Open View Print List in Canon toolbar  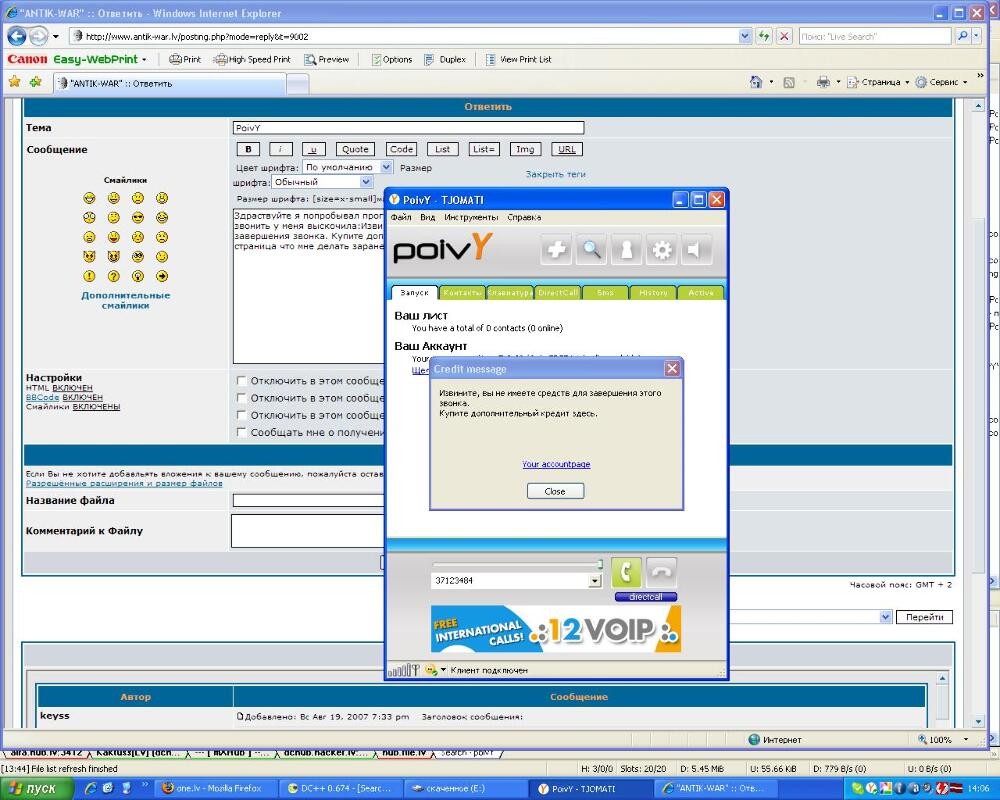[518, 59]
